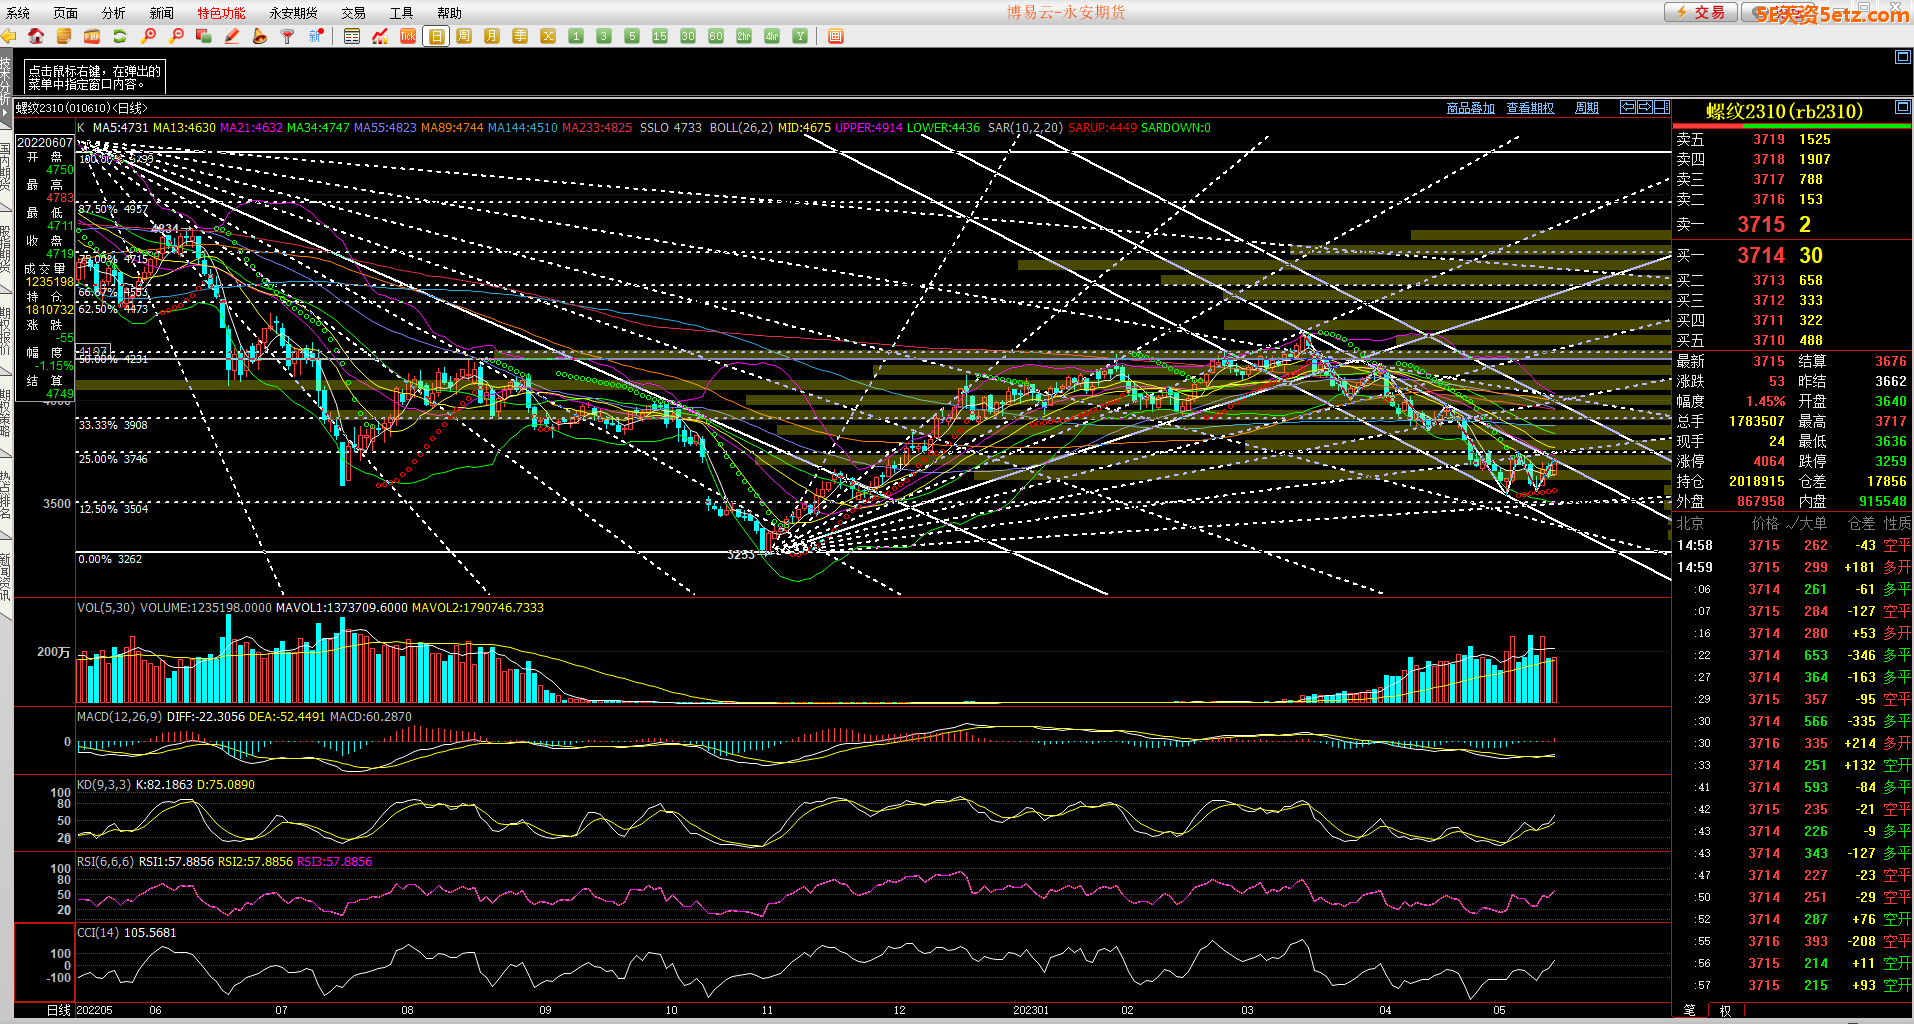The image size is (1914, 1024).
Task: Open 工具 menu
Action: [x=401, y=13]
